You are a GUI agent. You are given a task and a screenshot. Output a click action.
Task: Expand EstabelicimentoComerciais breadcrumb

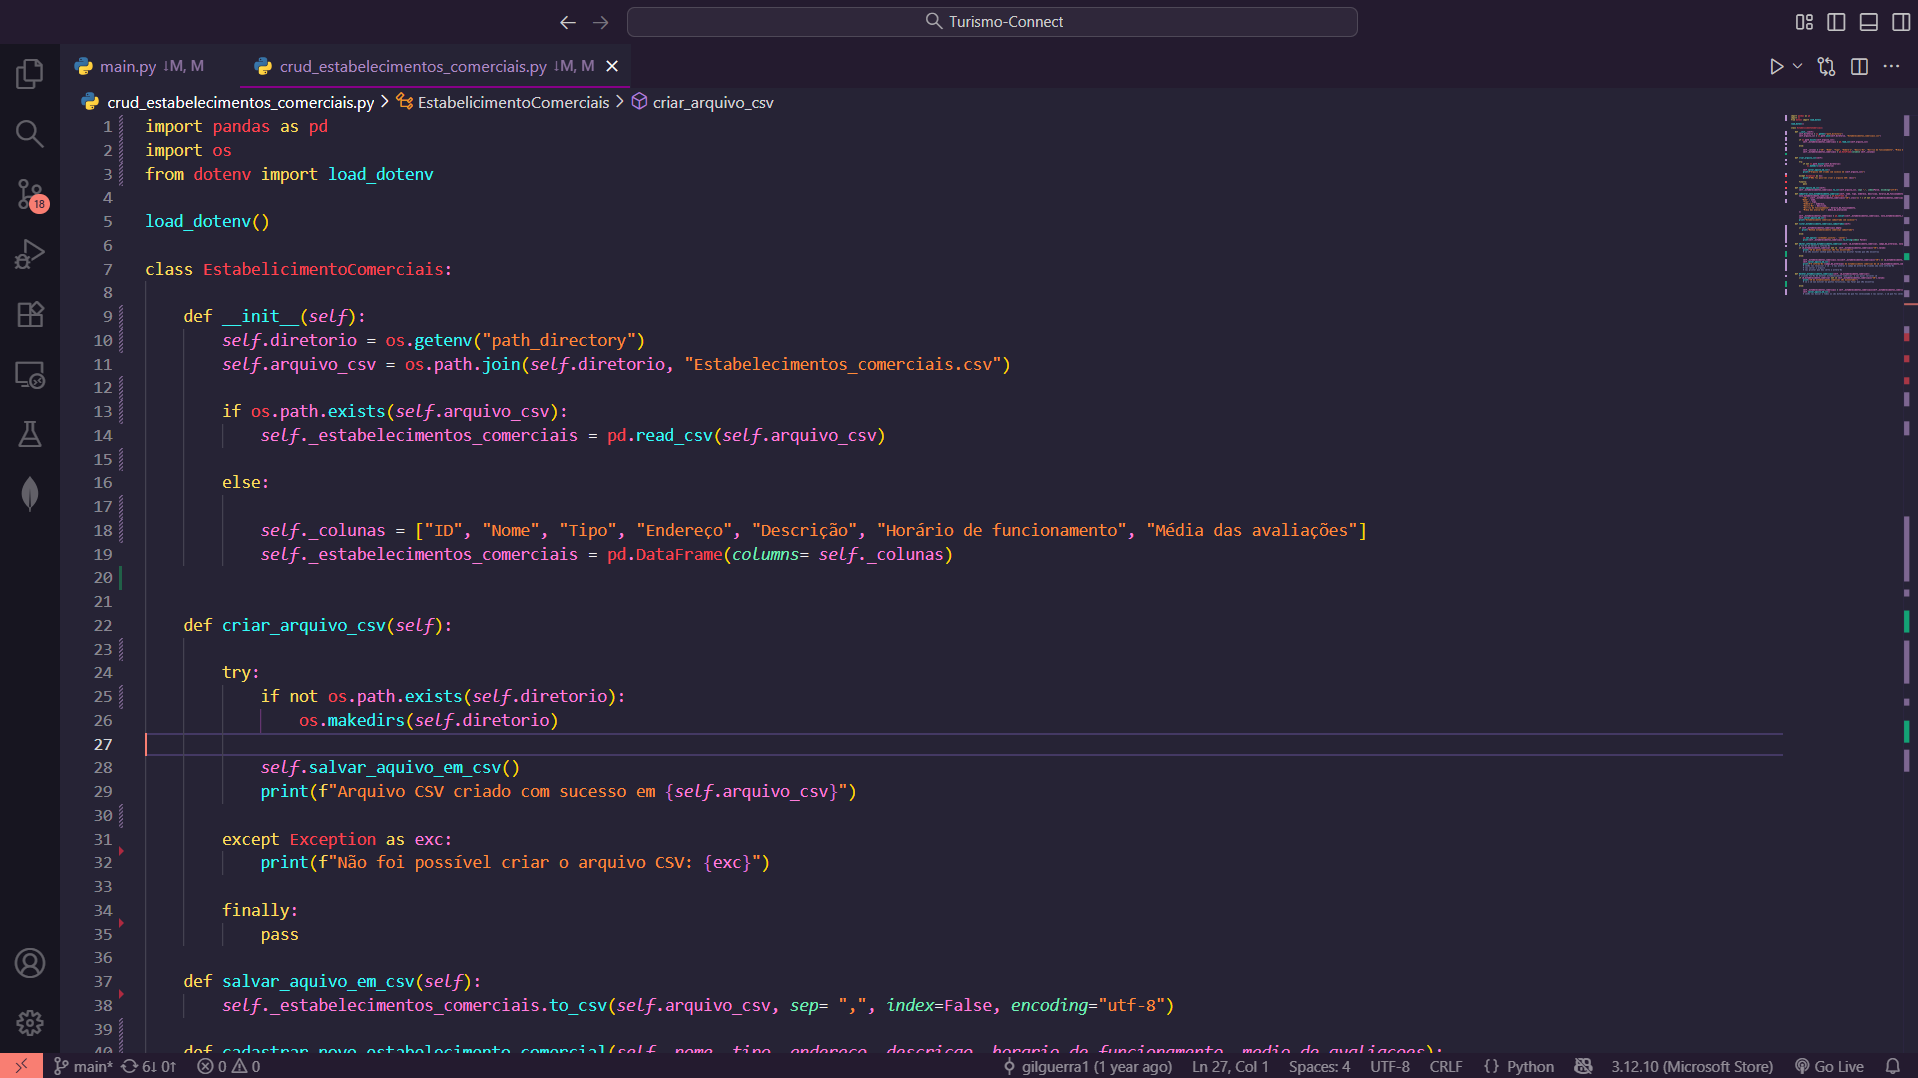512,102
